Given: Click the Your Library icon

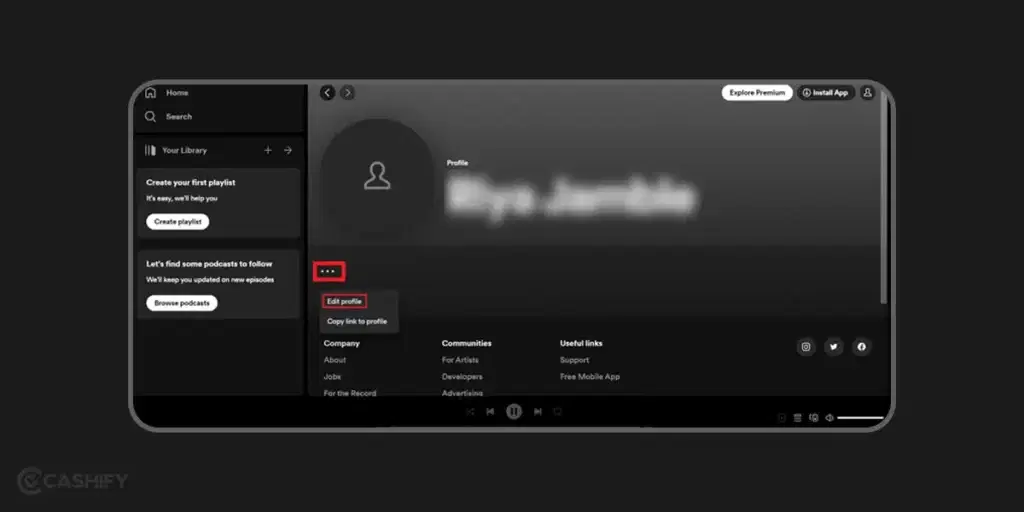Looking at the screenshot, I should tap(150, 150).
